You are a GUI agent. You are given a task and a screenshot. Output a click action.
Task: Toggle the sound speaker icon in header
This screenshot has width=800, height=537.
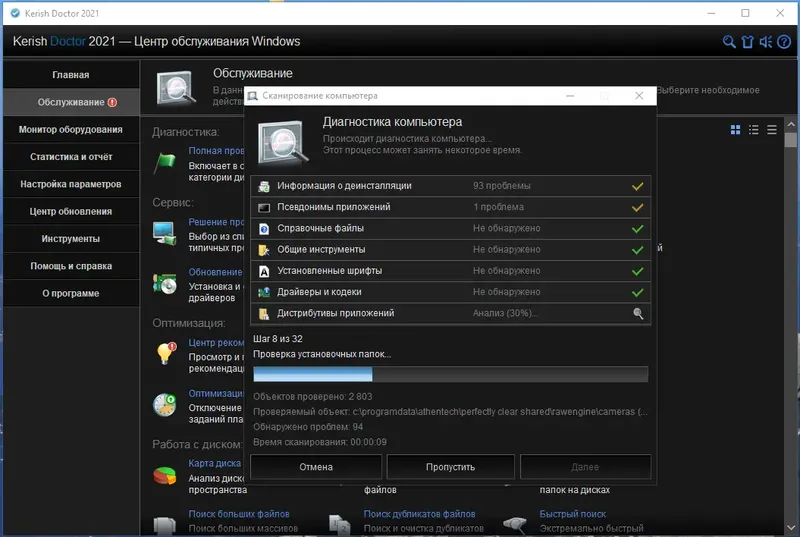765,42
